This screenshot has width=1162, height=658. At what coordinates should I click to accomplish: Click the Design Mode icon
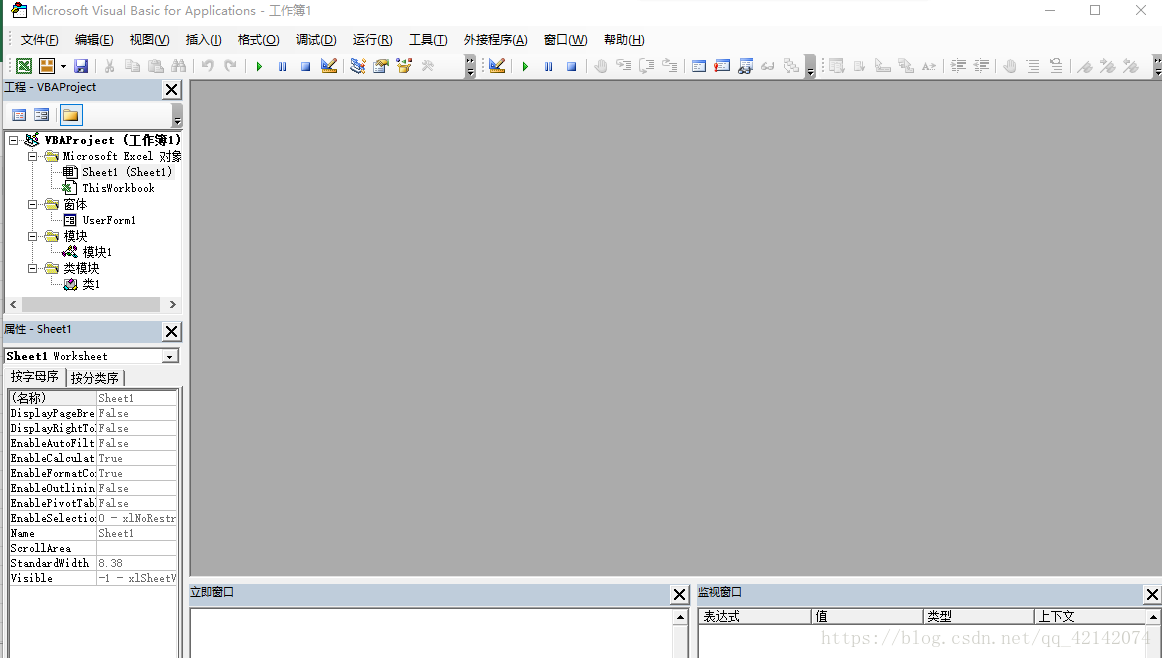coord(329,66)
